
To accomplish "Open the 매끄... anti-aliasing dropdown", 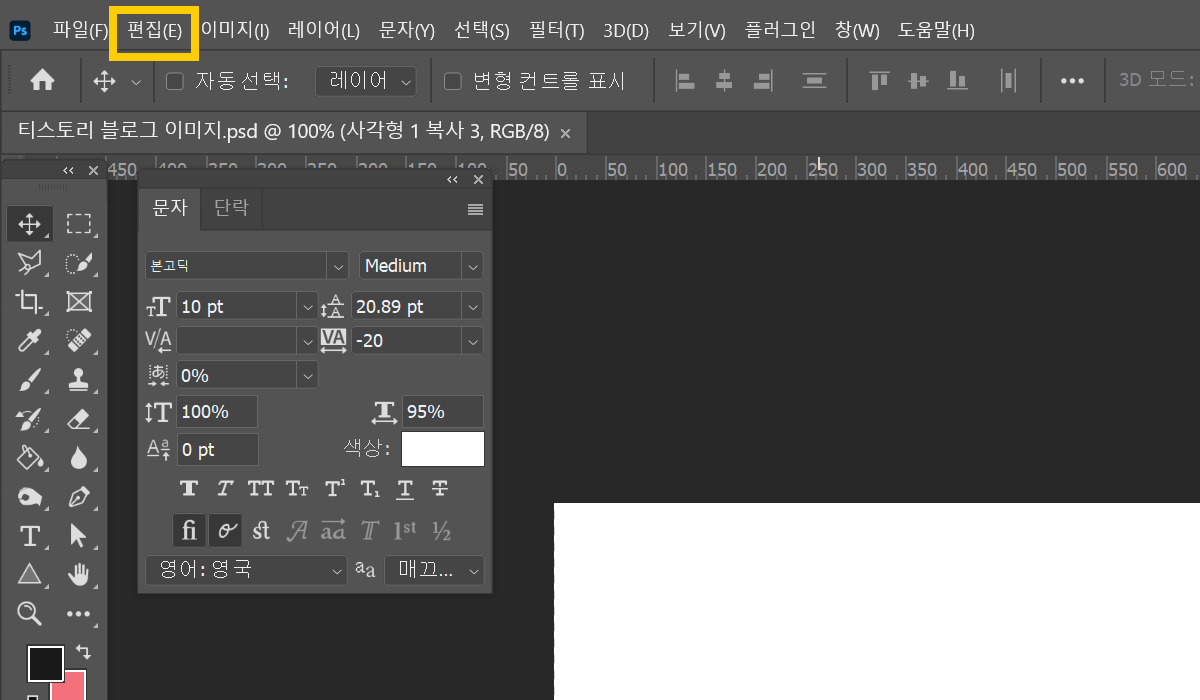I will pyautogui.click(x=434, y=570).
